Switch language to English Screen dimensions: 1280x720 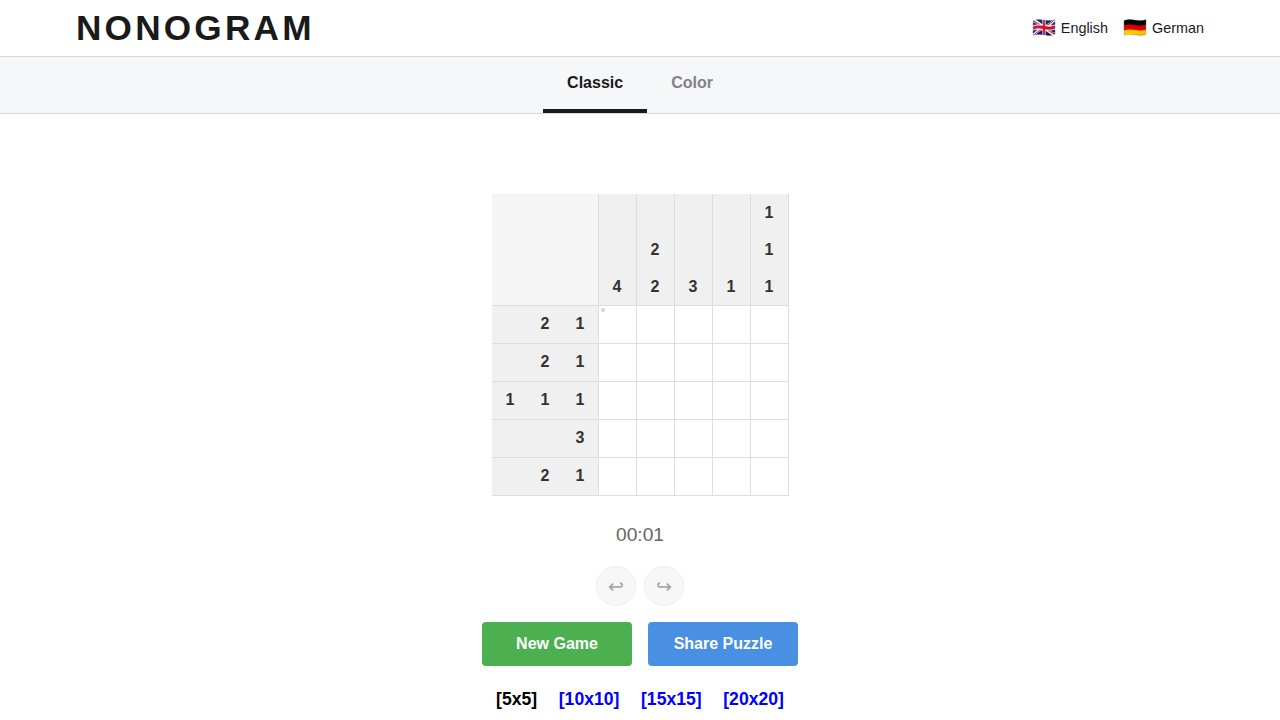point(1083,28)
